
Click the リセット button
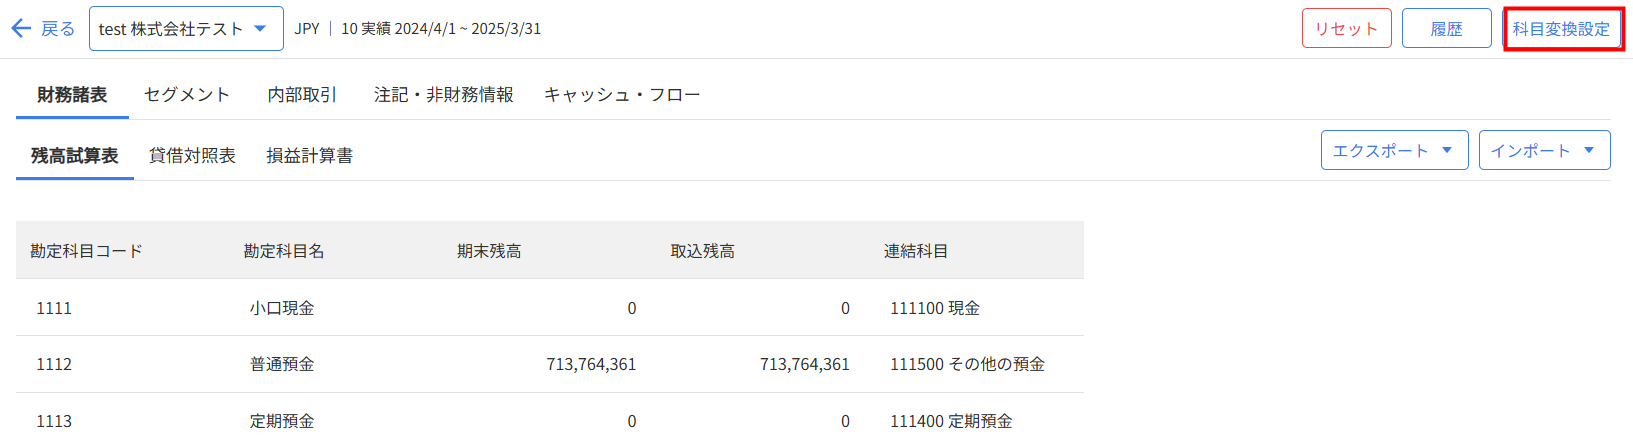[1346, 29]
